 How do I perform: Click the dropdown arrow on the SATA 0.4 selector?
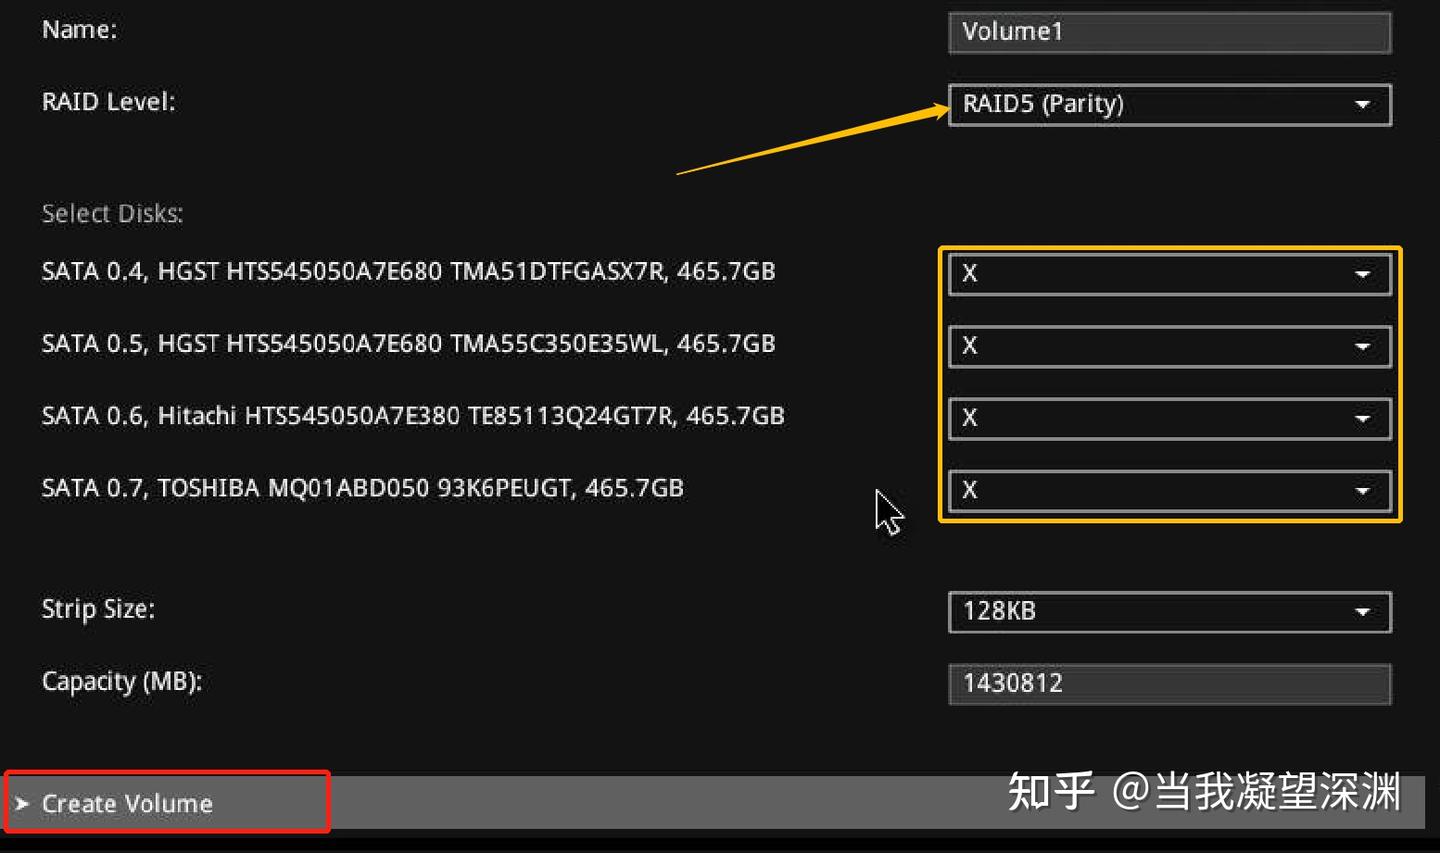(x=1362, y=273)
